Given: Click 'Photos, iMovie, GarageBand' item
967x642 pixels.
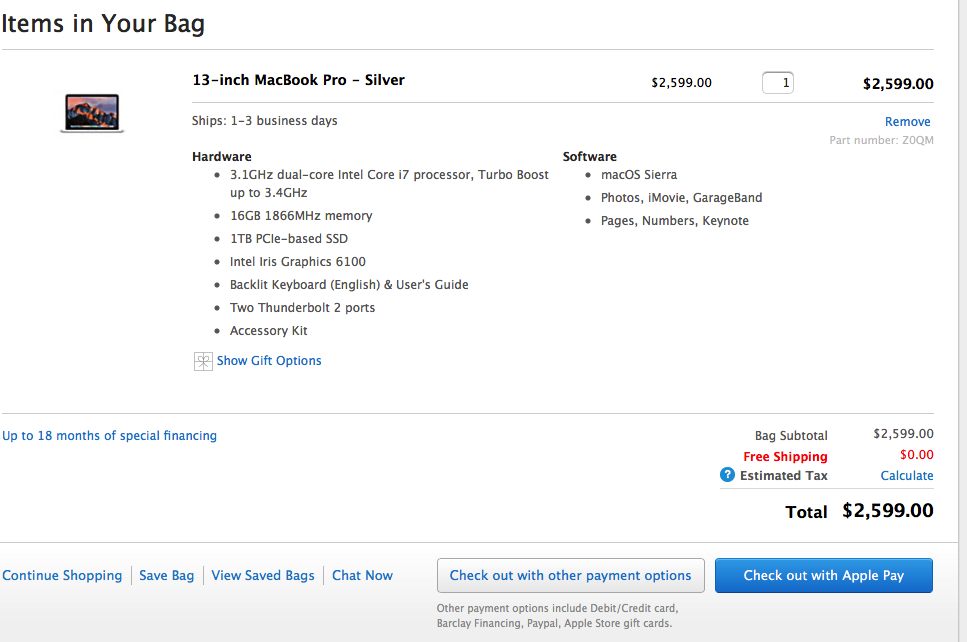Looking at the screenshot, I should point(681,197).
